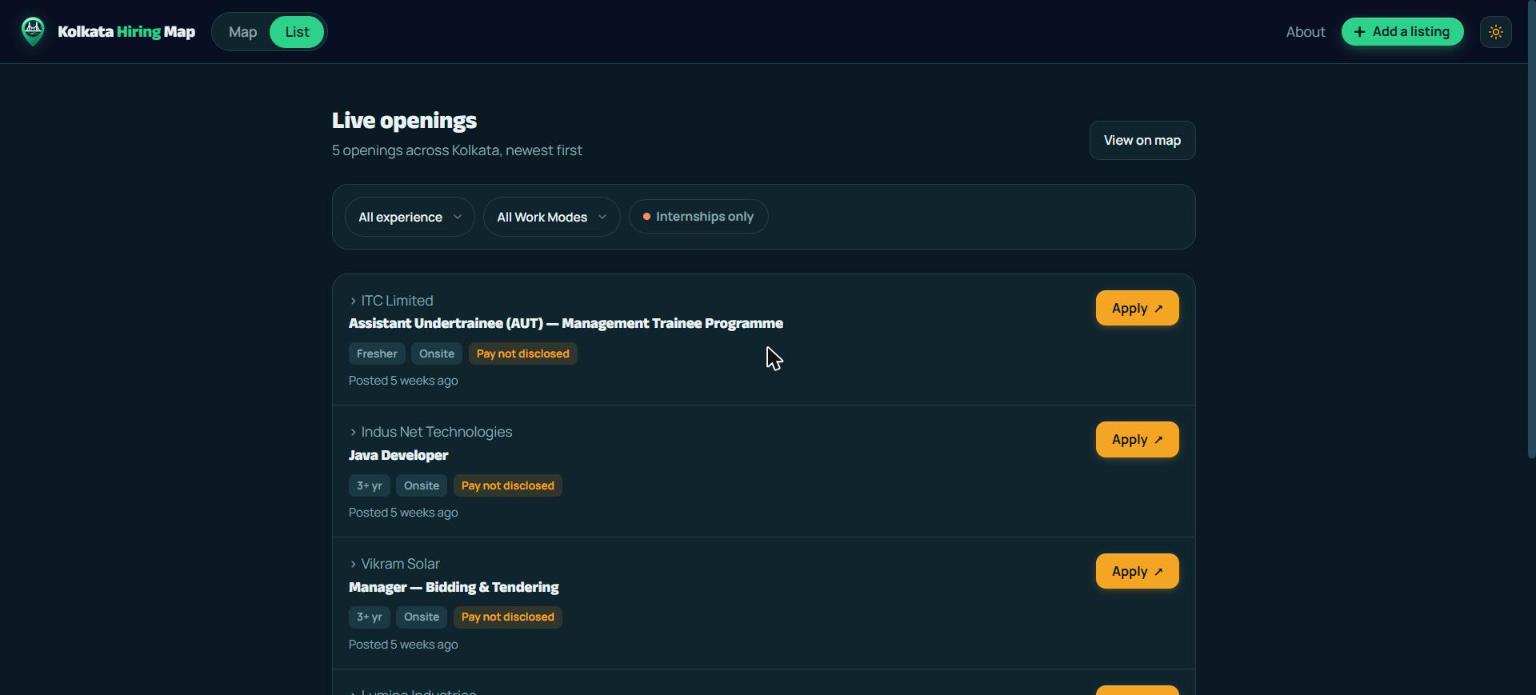
Task: Click Pay not disclosed tag on ITC listing
Action: (523, 354)
